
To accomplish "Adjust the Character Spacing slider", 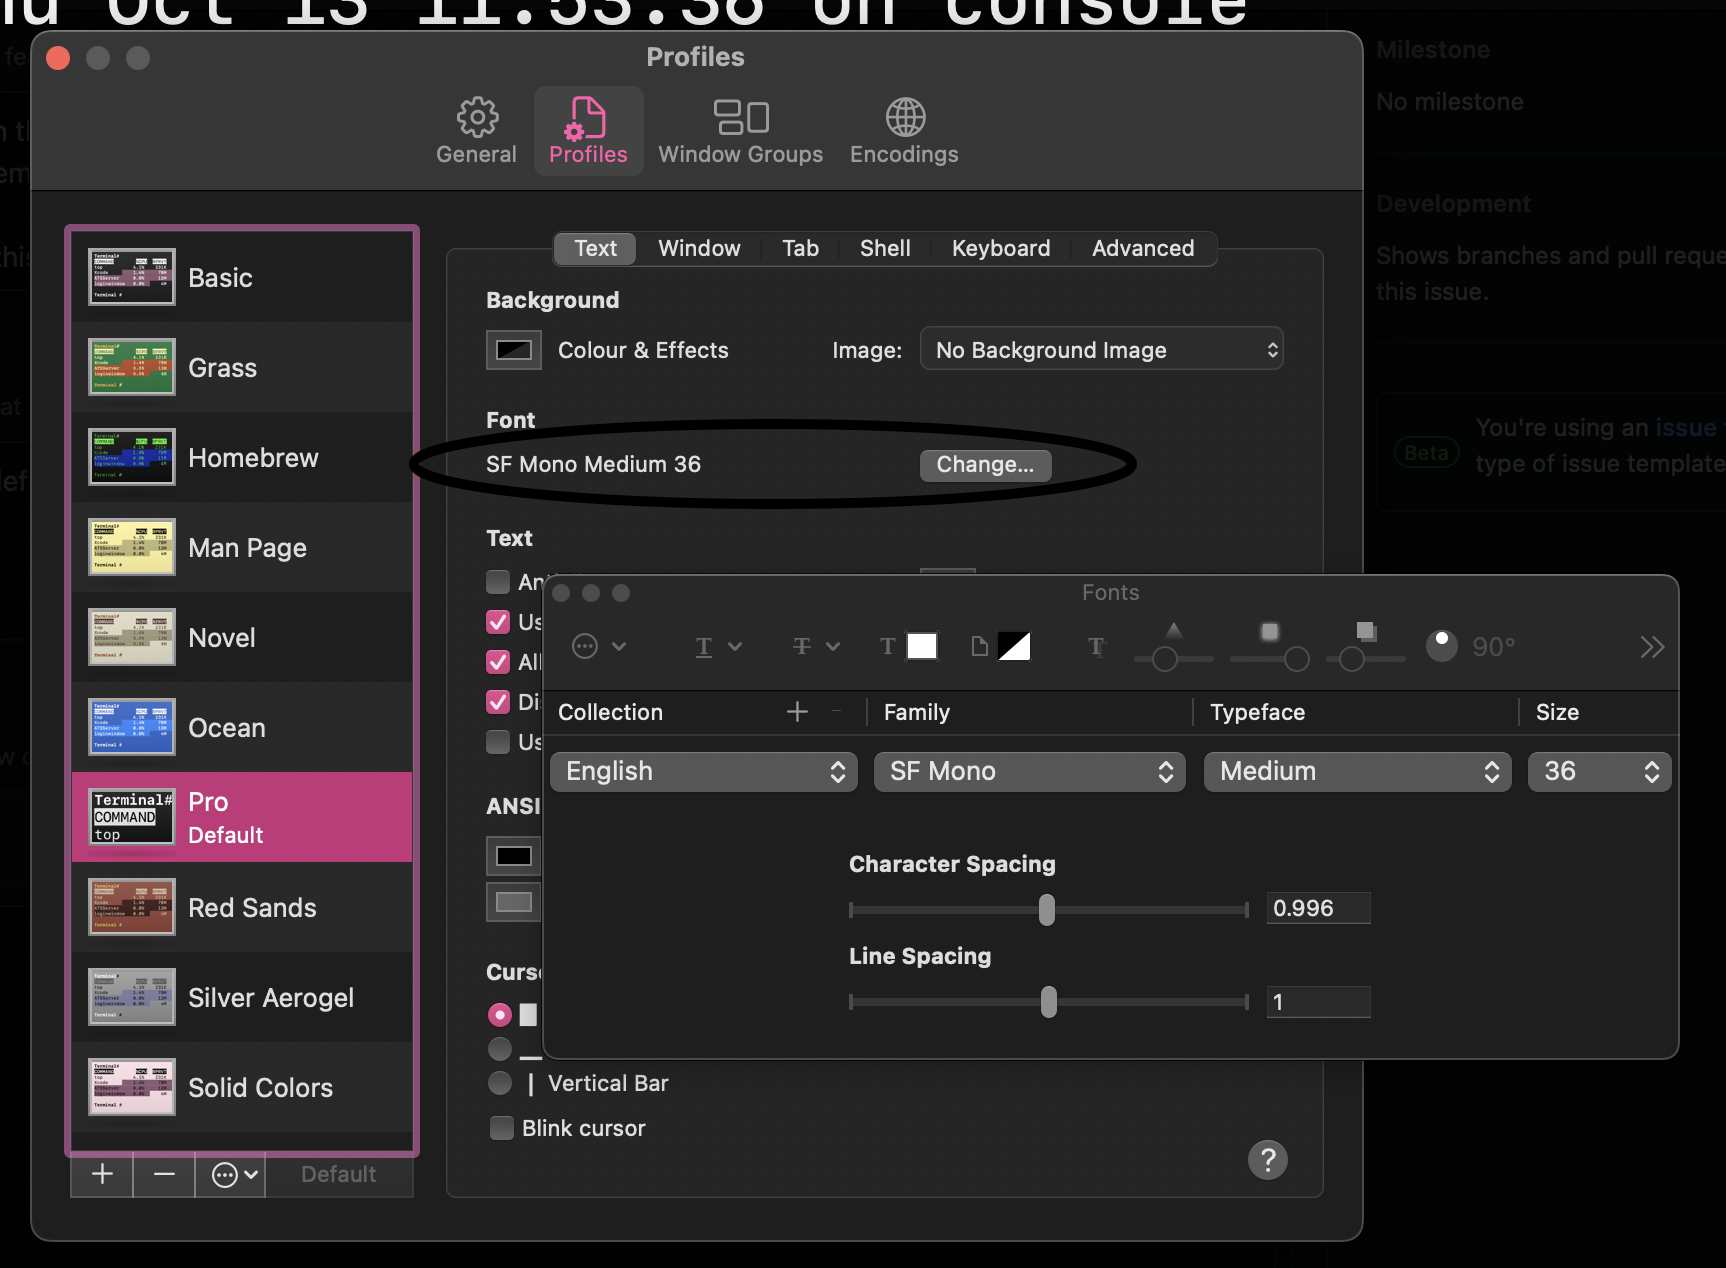I will tap(1046, 910).
